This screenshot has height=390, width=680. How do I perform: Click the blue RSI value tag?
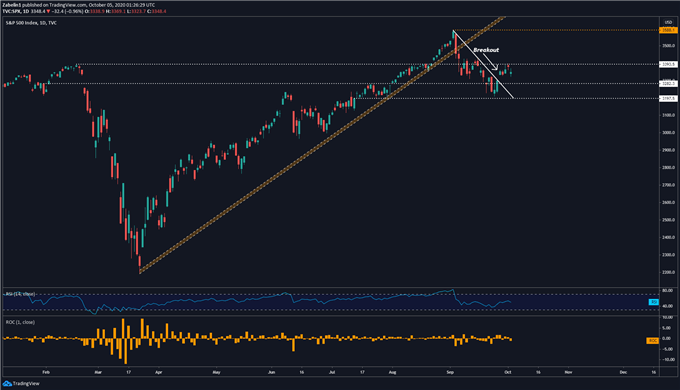654,302
